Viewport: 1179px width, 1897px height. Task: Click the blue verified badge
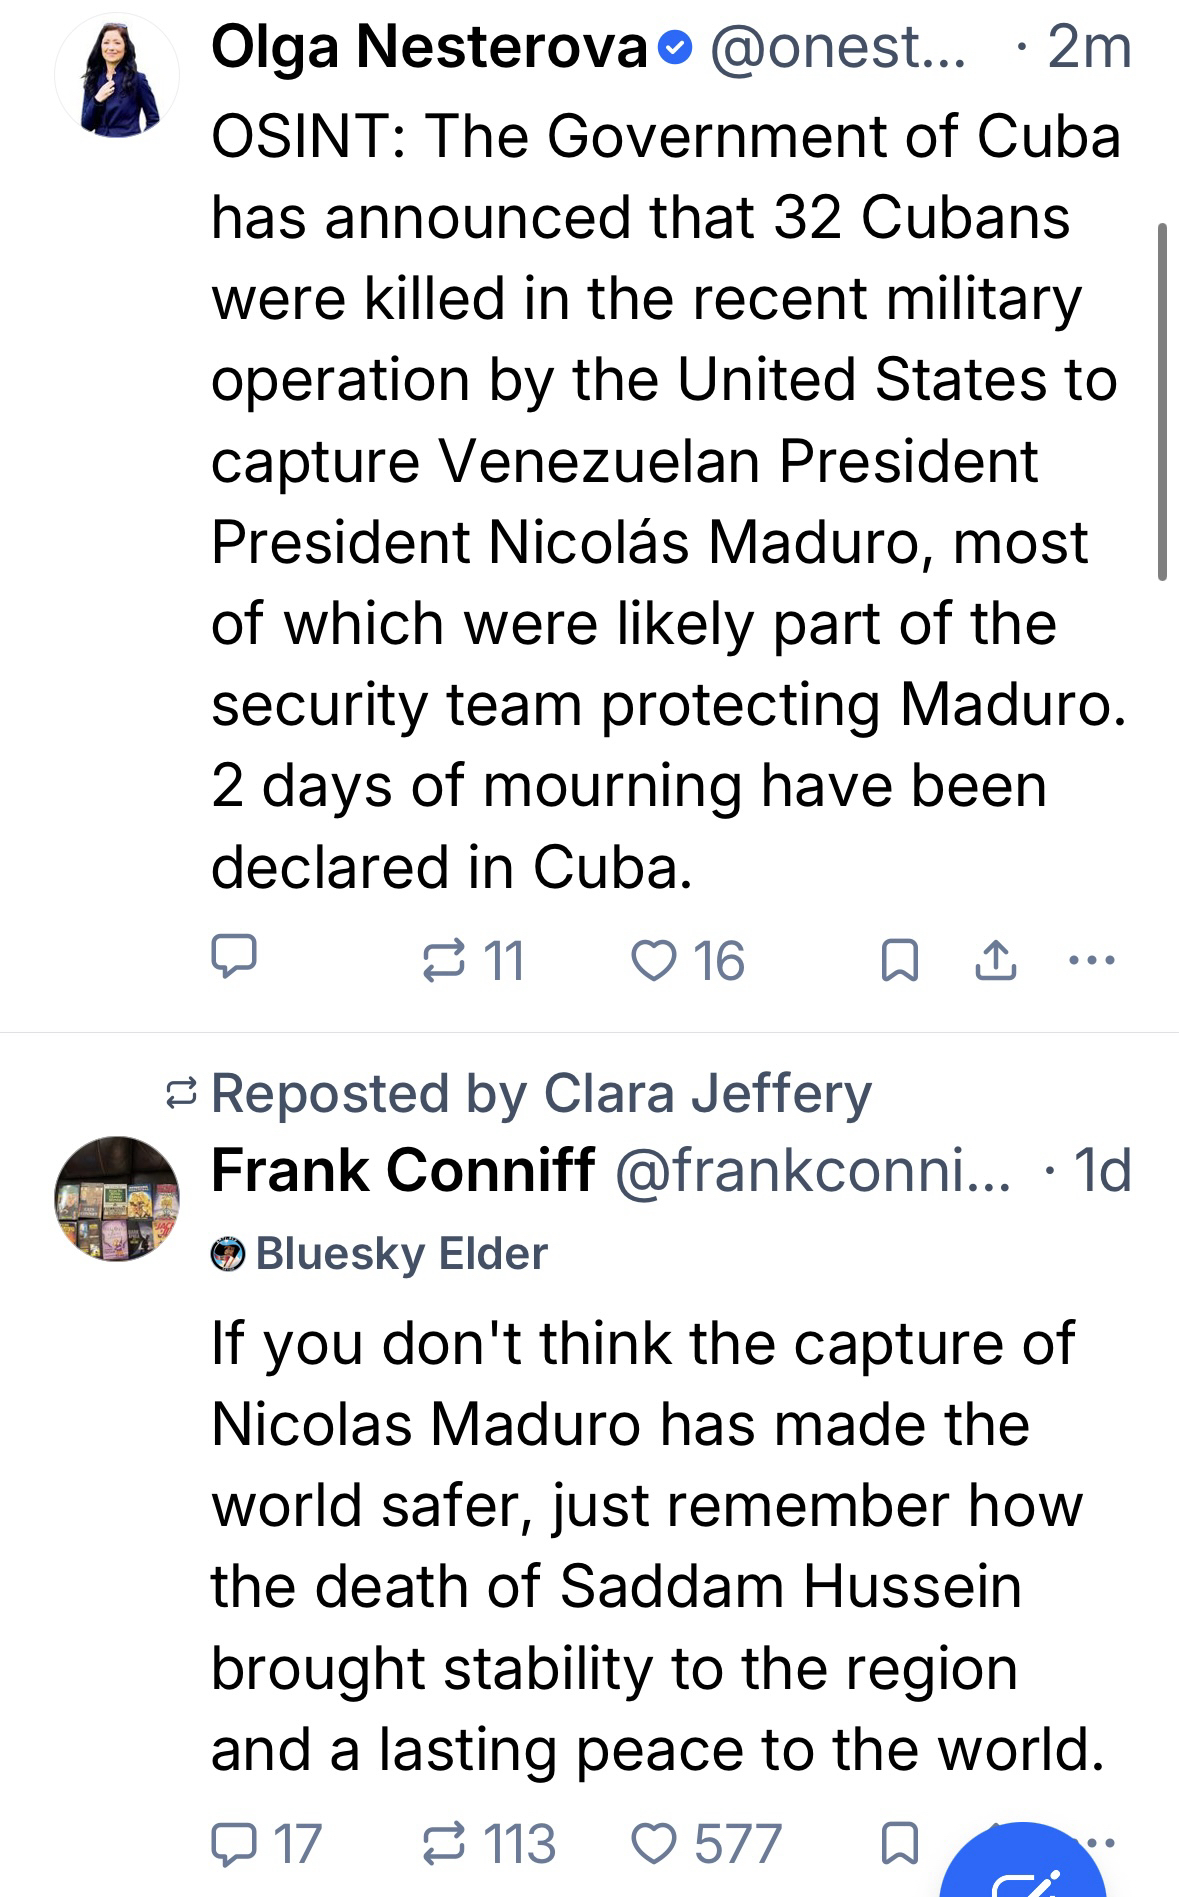[x=677, y=47]
